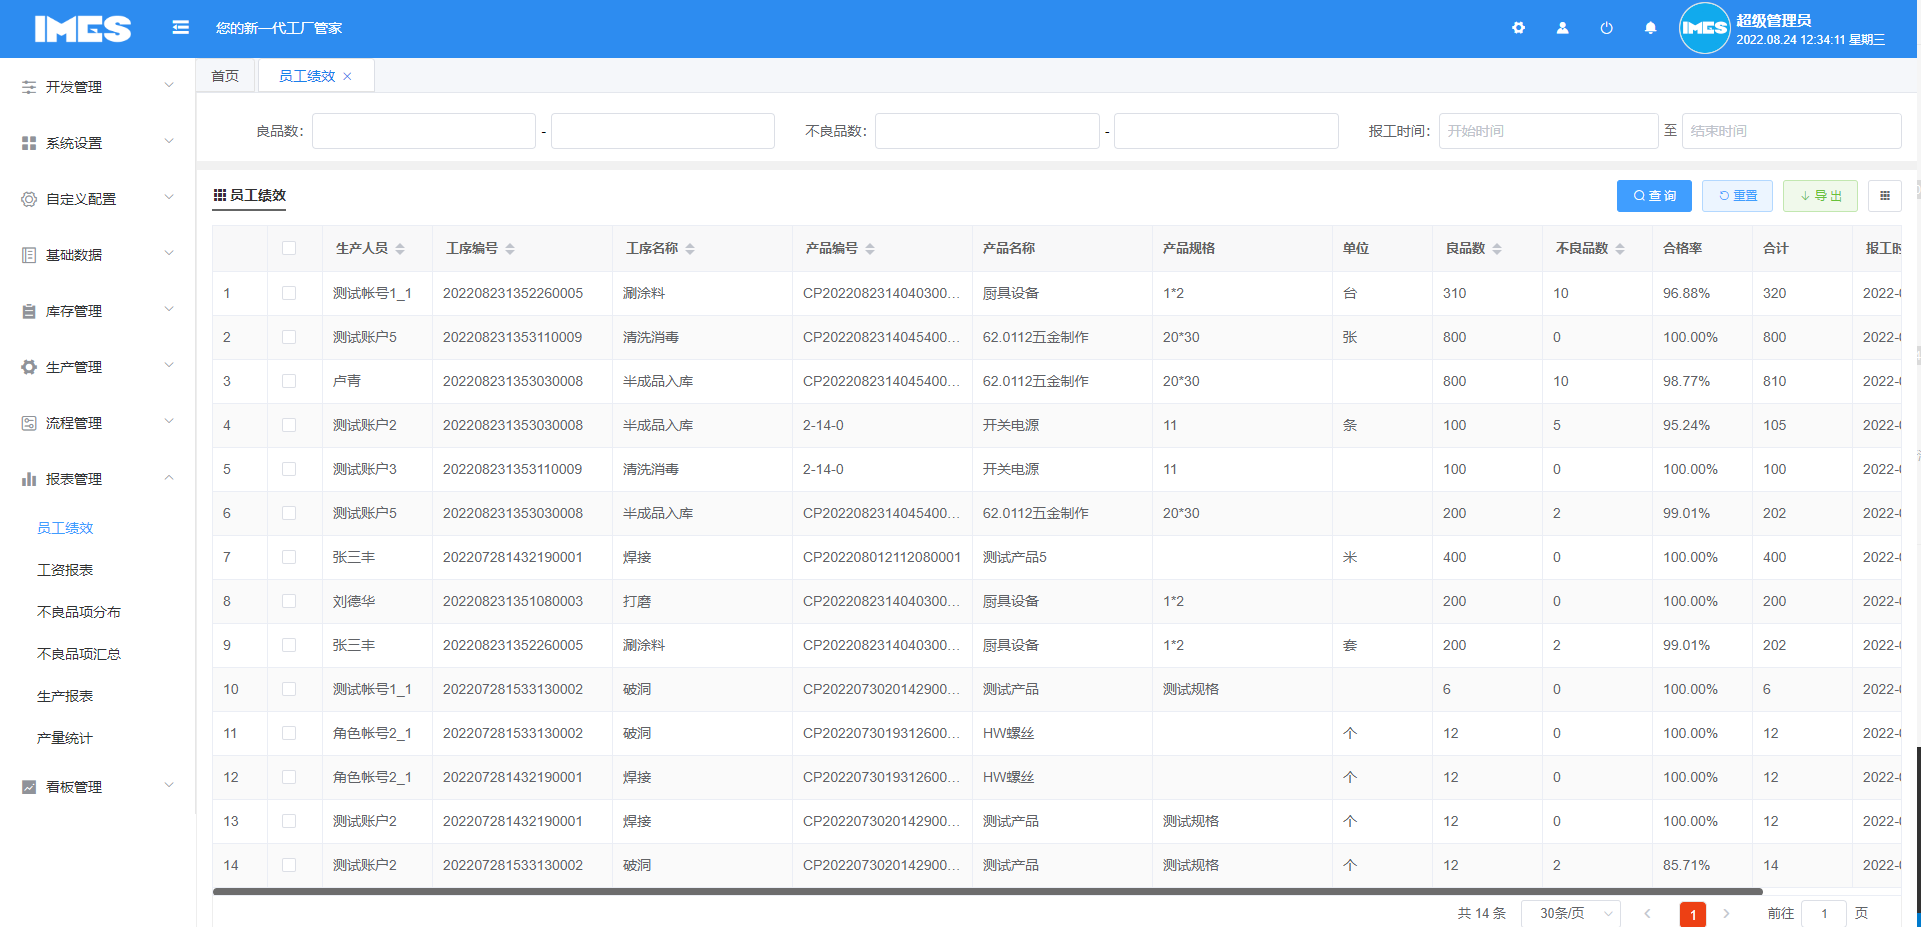The image size is (1921, 927).
Task: Expand 开发管理 menu chevron
Action: [x=169, y=86]
